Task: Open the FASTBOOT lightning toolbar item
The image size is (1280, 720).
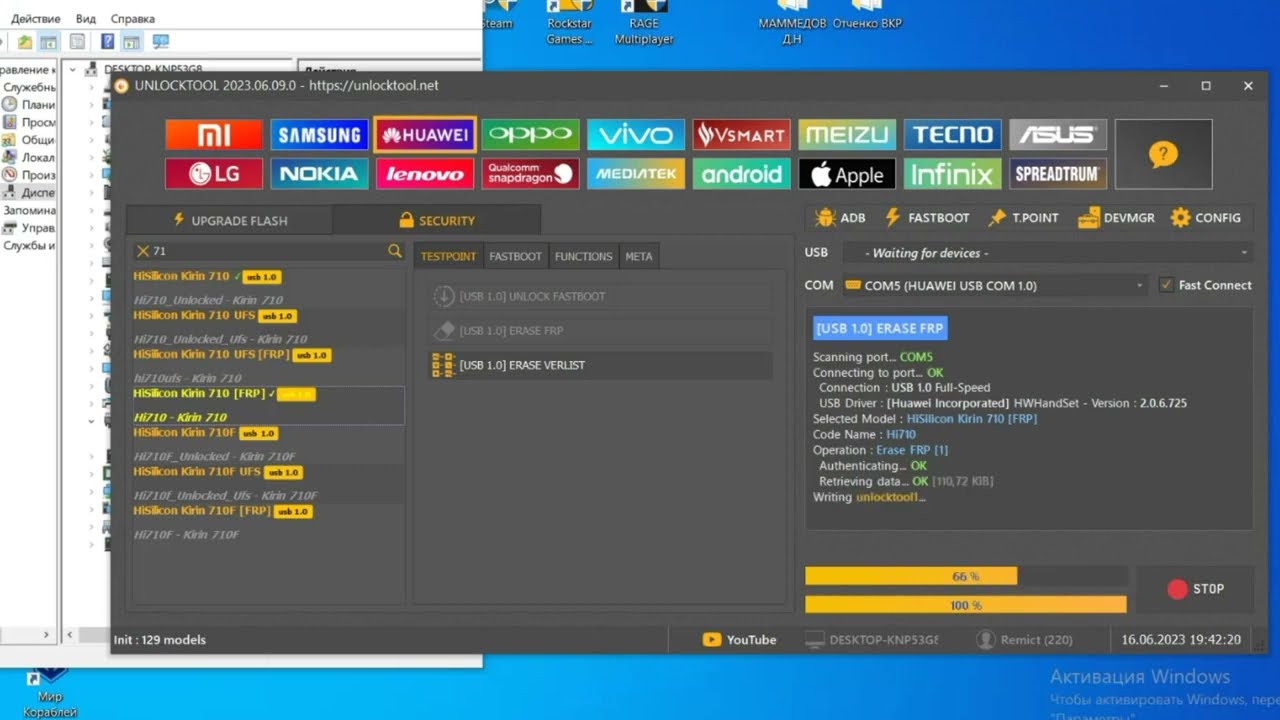Action: tap(927, 217)
